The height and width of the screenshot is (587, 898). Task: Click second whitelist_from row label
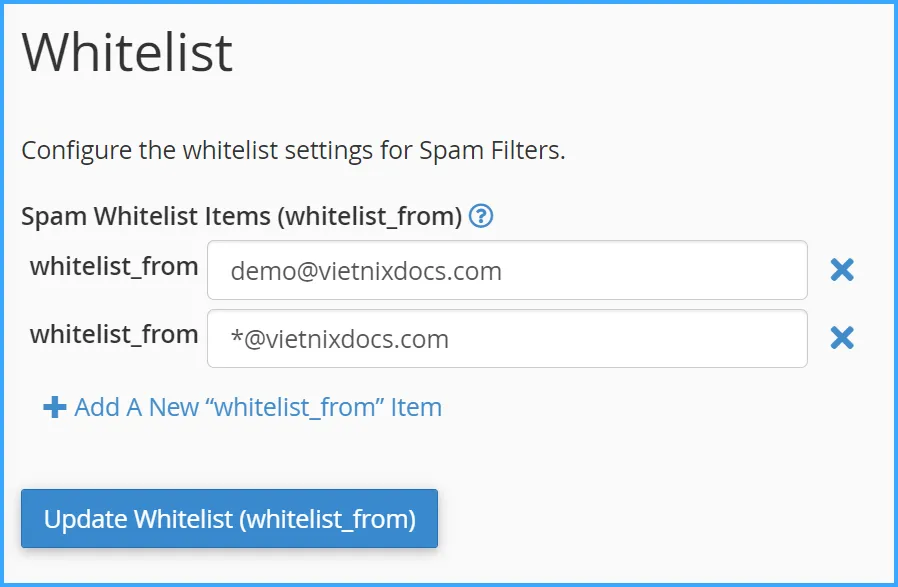pos(114,334)
